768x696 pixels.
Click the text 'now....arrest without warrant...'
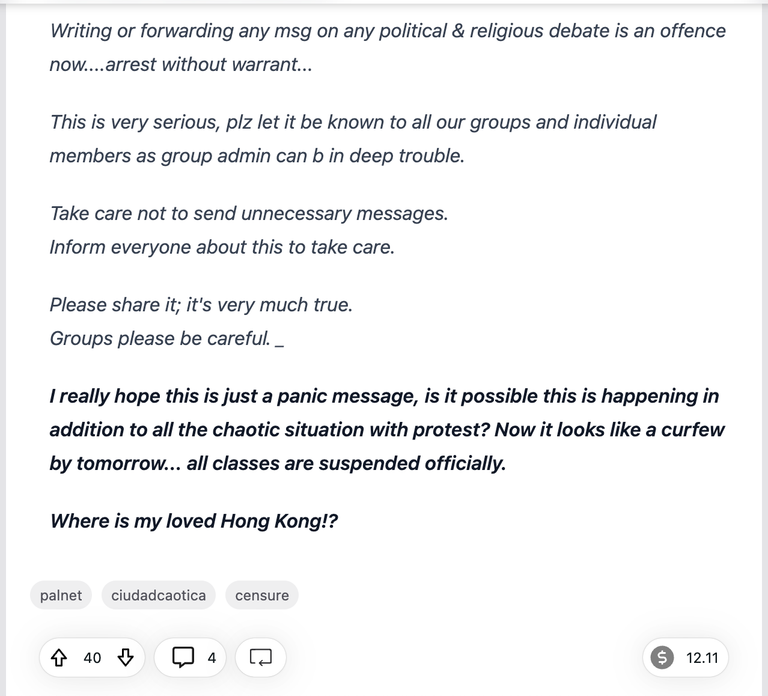coord(181,64)
